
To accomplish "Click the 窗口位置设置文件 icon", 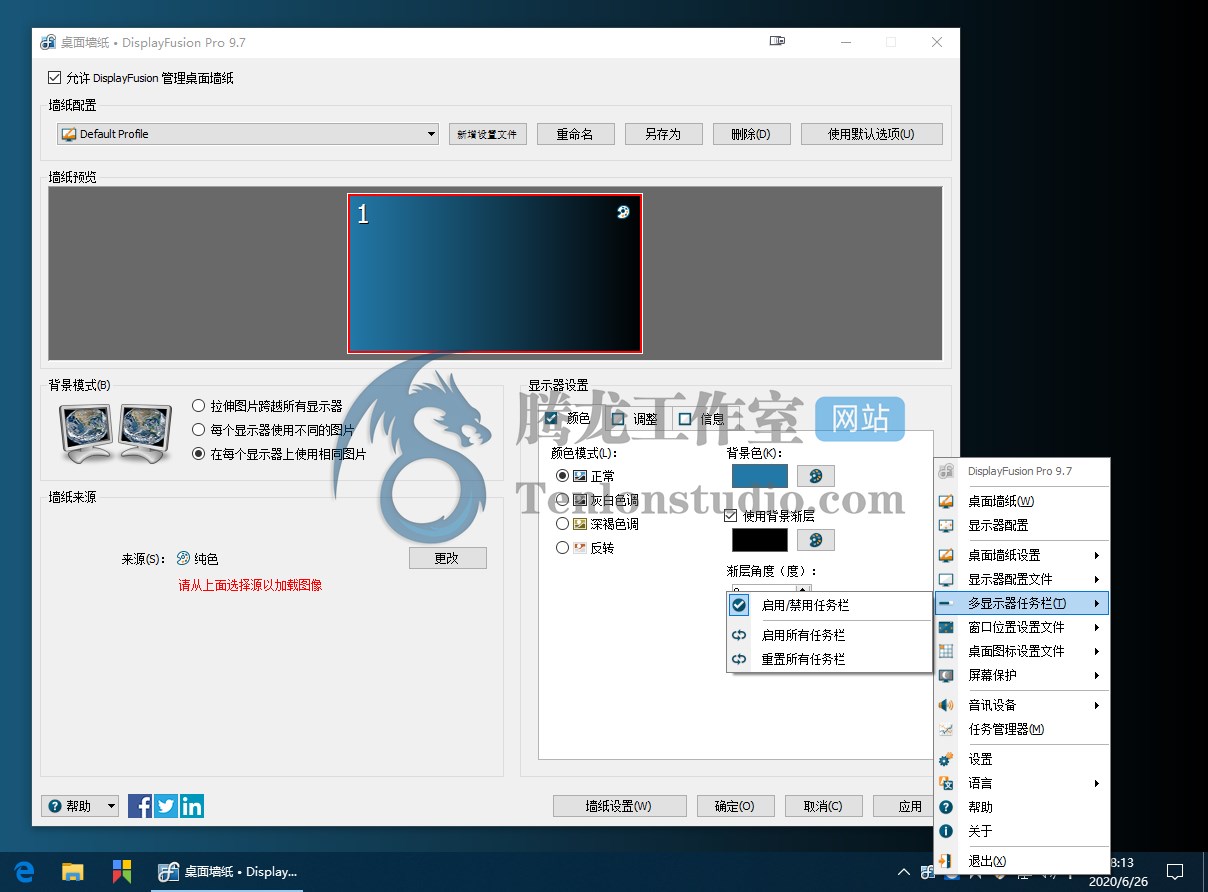I will pyautogui.click(x=946, y=627).
